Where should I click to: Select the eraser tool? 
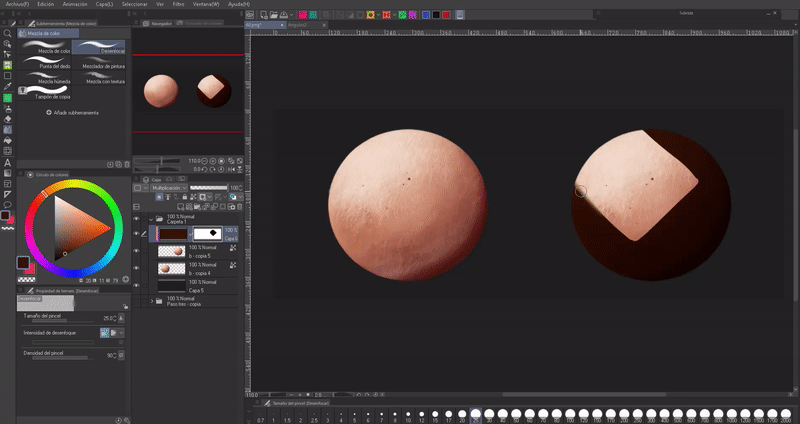[x=7, y=119]
